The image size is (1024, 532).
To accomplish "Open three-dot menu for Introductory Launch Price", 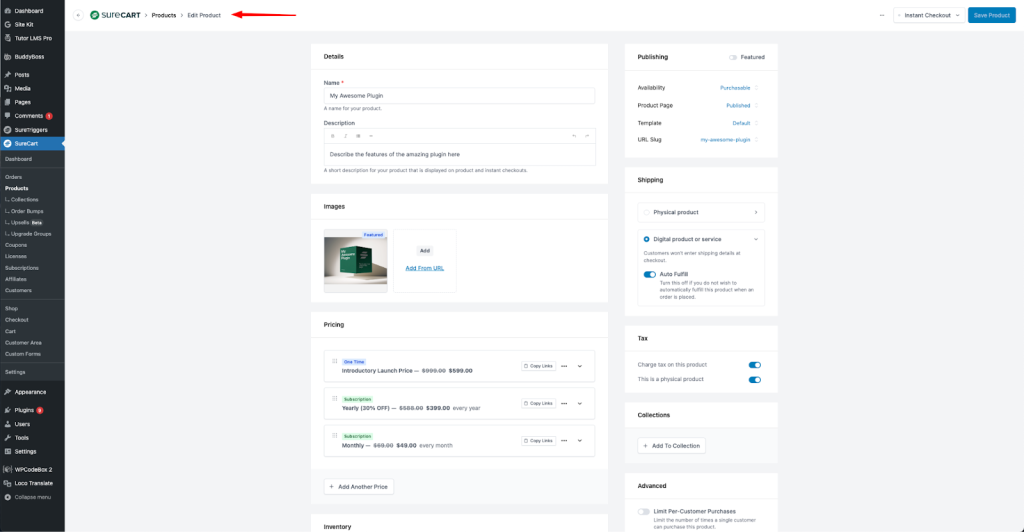I will pos(564,366).
